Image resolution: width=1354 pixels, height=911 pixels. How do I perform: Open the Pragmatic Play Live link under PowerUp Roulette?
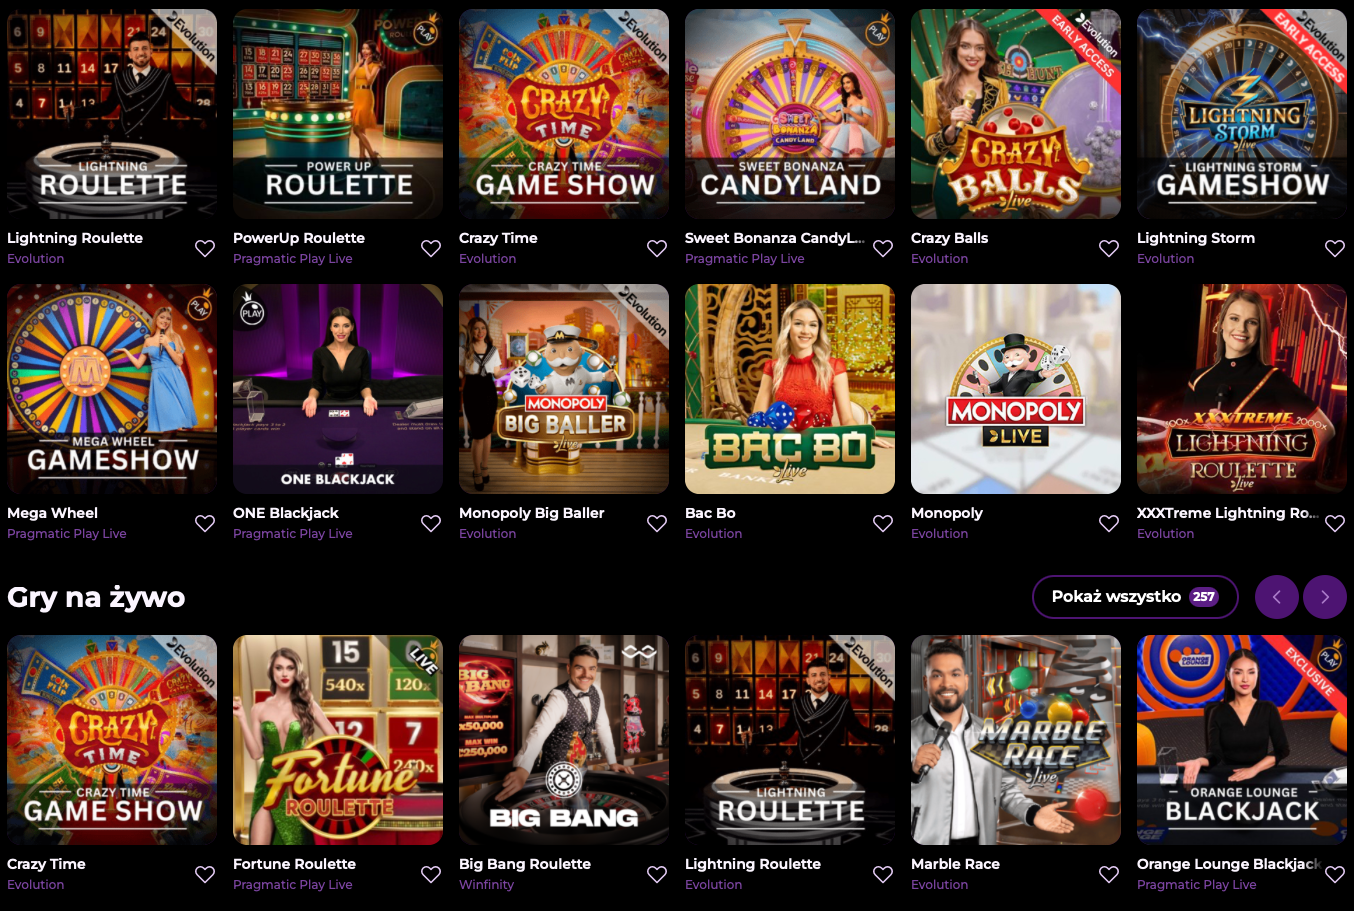pyautogui.click(x=292, y=259)
